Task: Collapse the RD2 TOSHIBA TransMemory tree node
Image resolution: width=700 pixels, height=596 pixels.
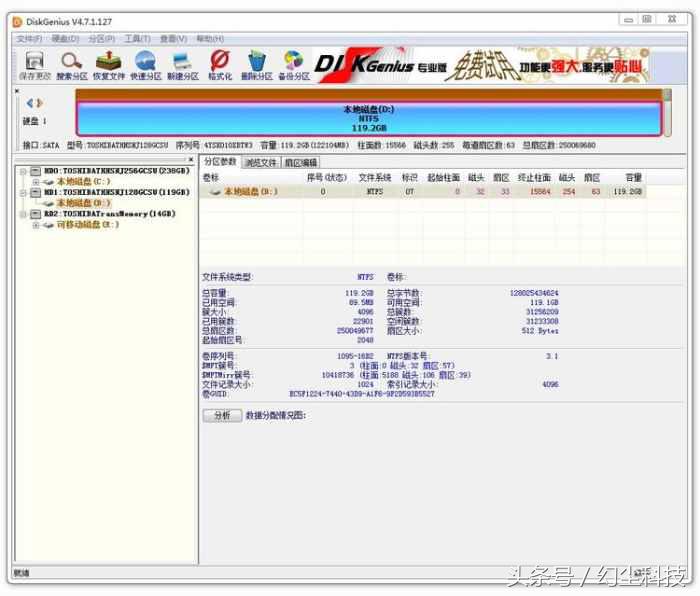Action: click(23, 214)
